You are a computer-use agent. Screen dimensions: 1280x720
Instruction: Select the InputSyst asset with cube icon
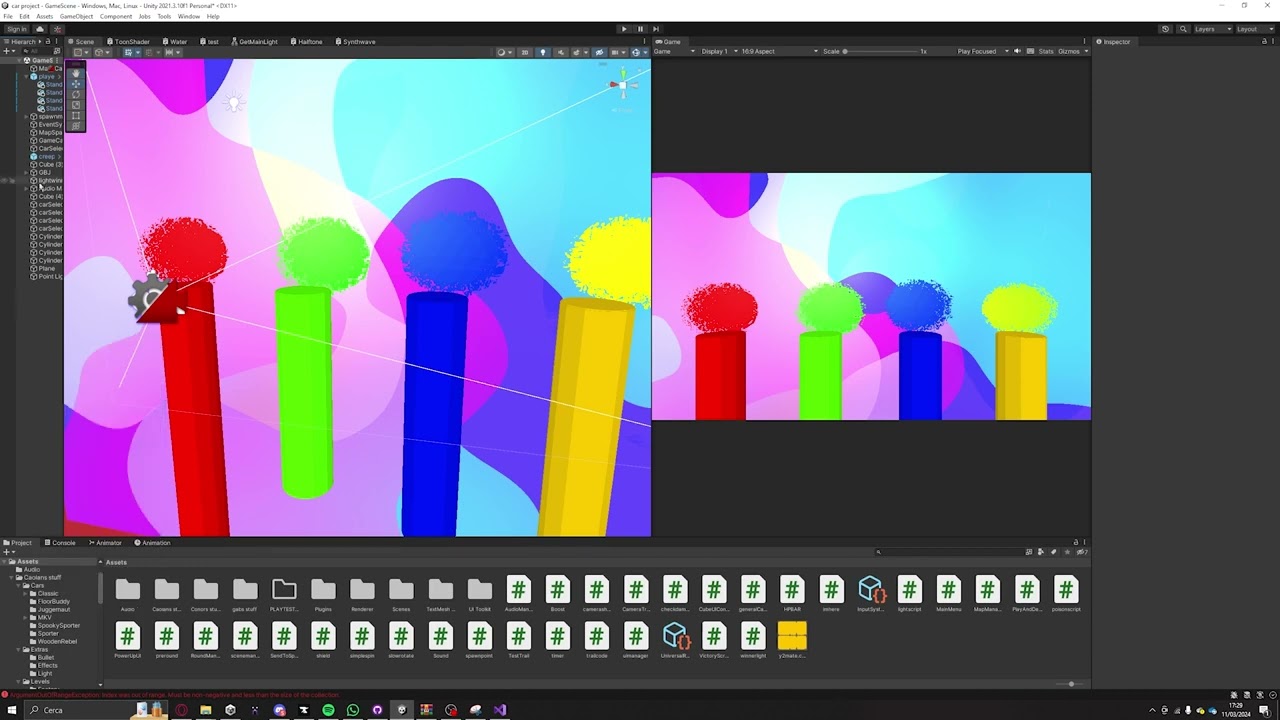pyautogui.click(x=870, y=594)
